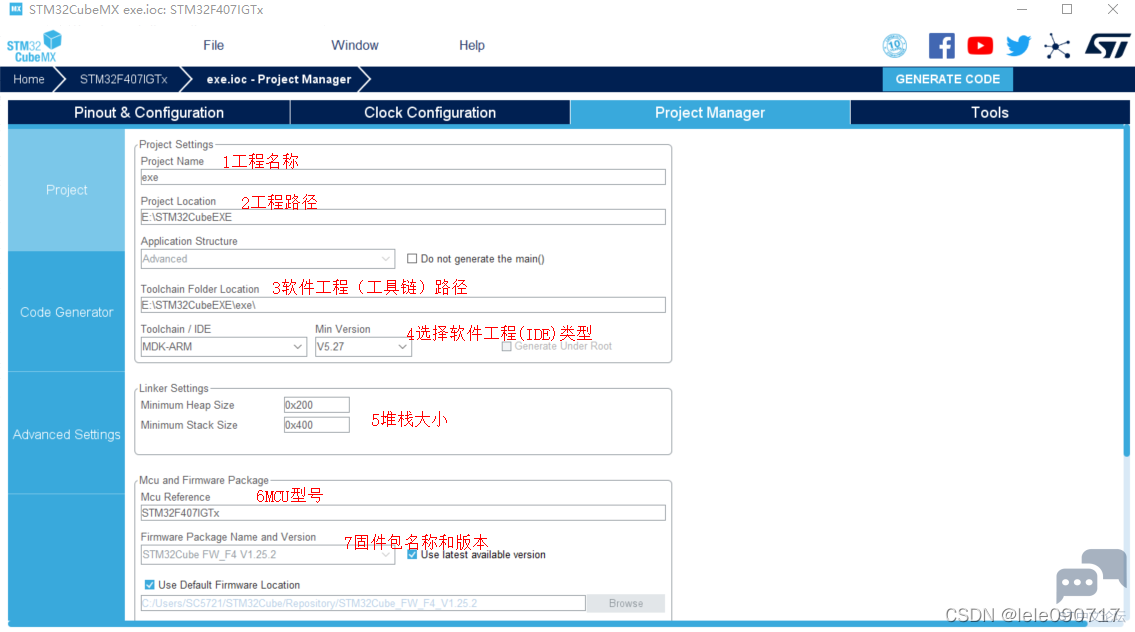Click firmware repository path field
The image size is (1135, 632).
(x=363, y=603)
